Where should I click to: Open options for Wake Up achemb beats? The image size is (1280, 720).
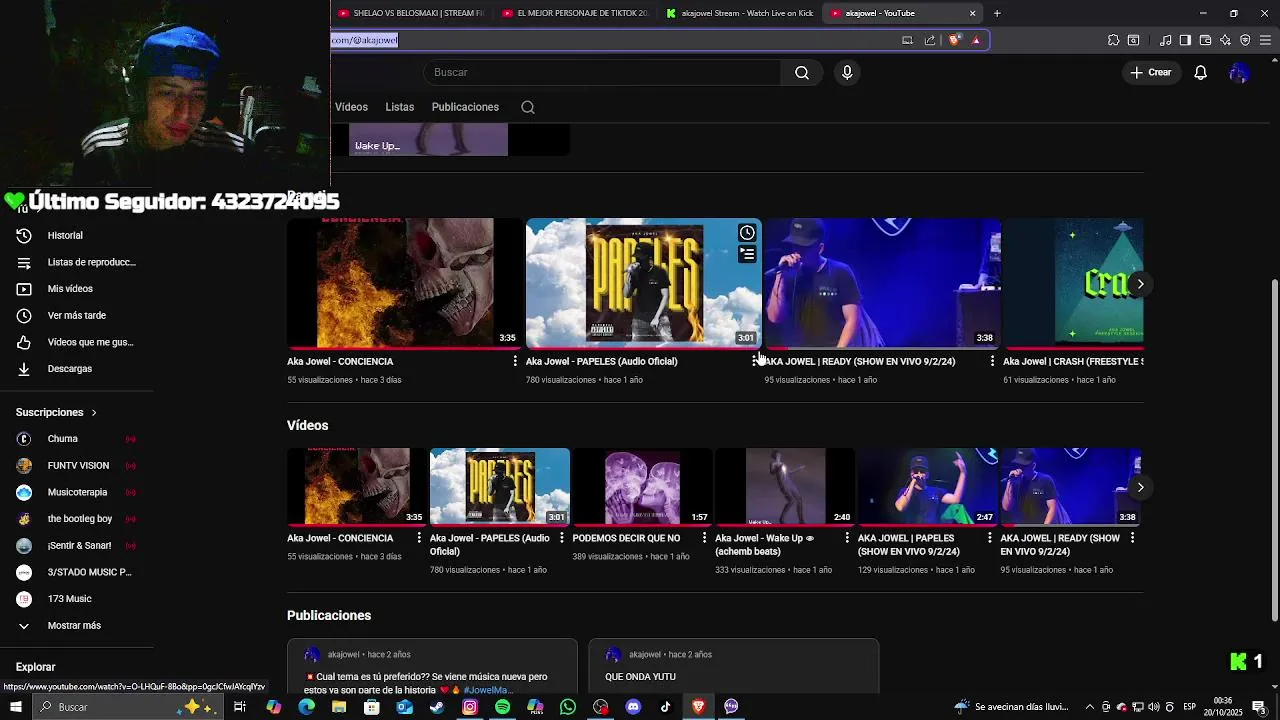847,538
